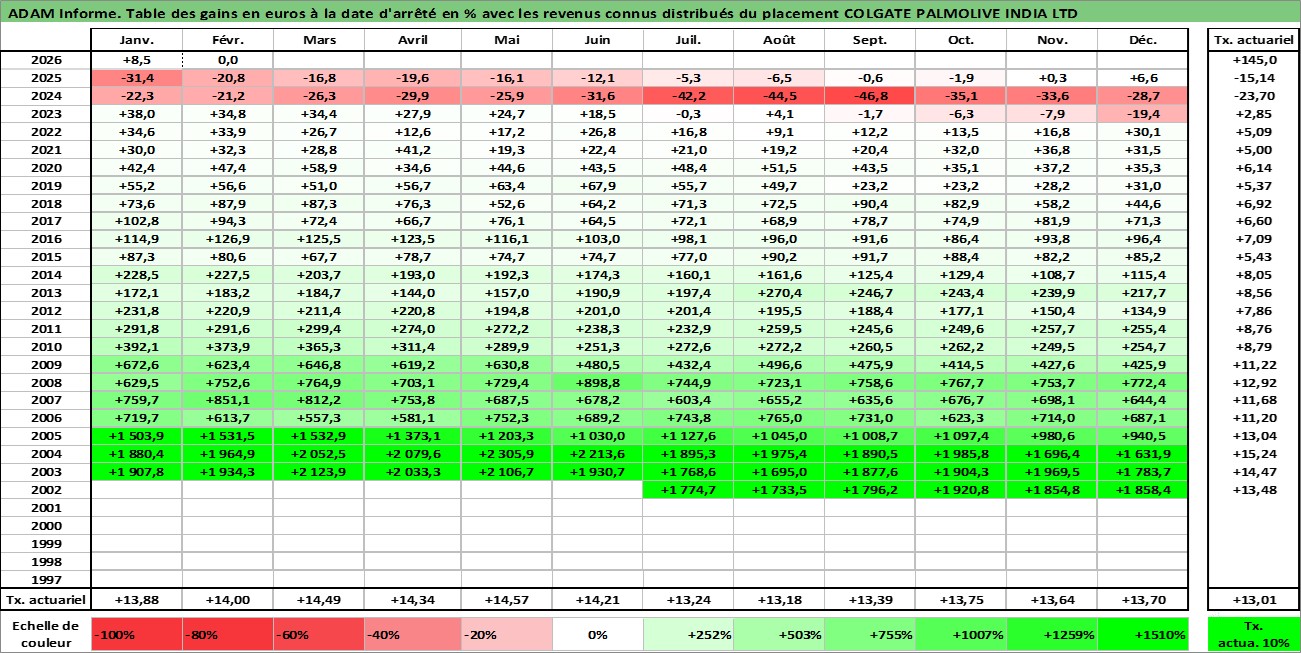Select the Févr. column header
Image resolution: width=1301 pixels, height=653 pixels.
(228, 40)
